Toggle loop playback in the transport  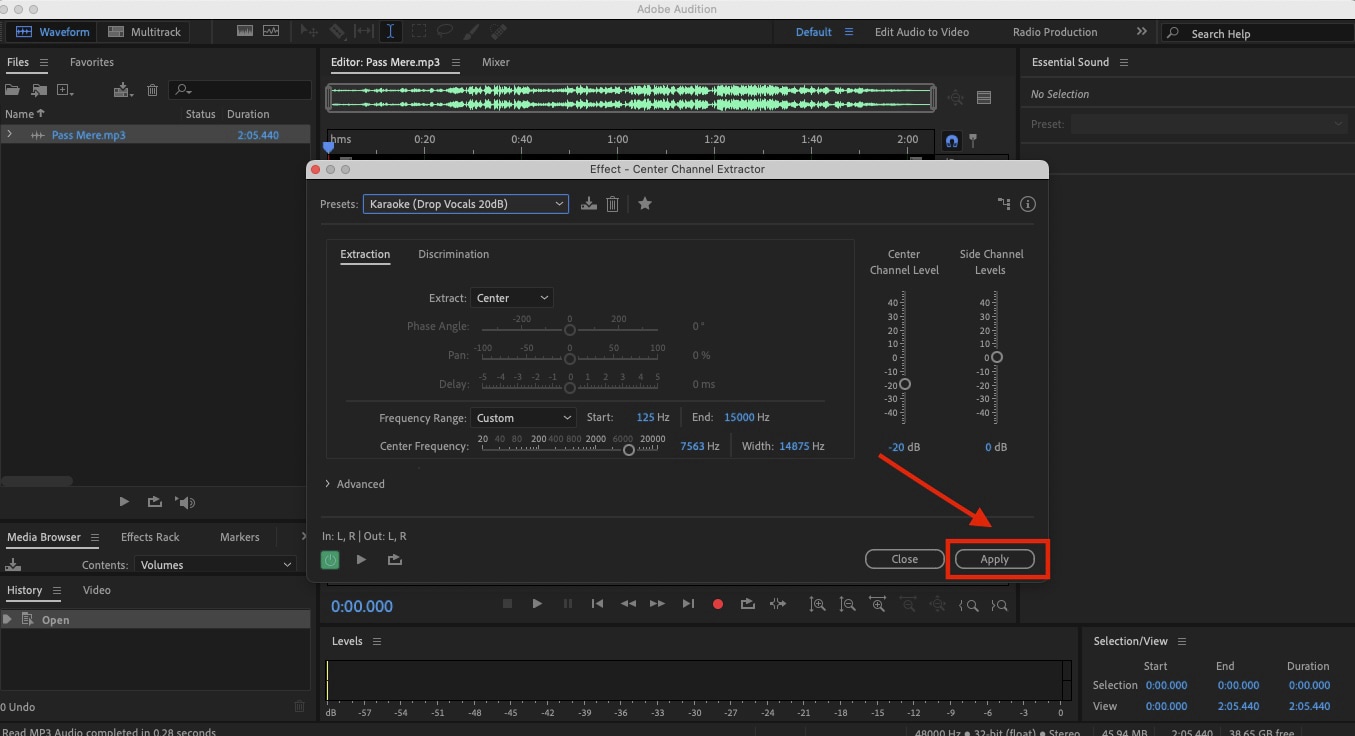747,604
